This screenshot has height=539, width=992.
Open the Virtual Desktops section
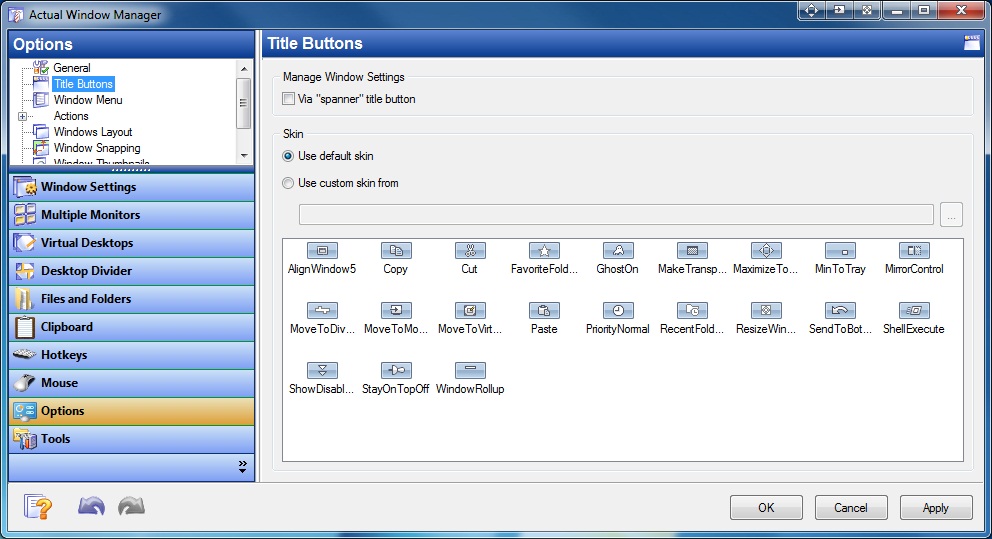132,242
